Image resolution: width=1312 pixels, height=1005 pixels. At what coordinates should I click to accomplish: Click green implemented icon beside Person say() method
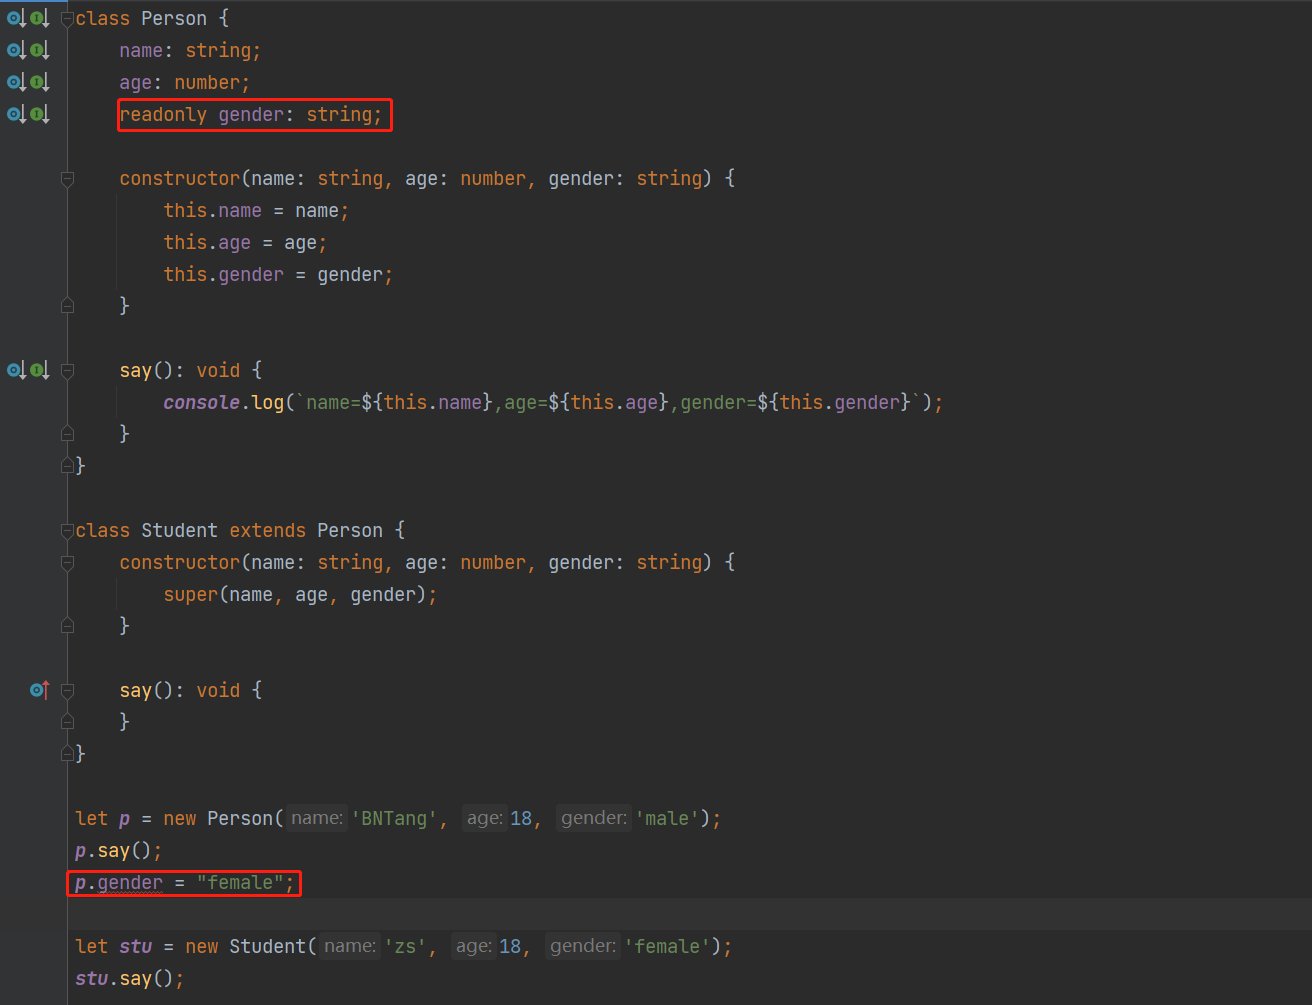click(x=40, y=370)
